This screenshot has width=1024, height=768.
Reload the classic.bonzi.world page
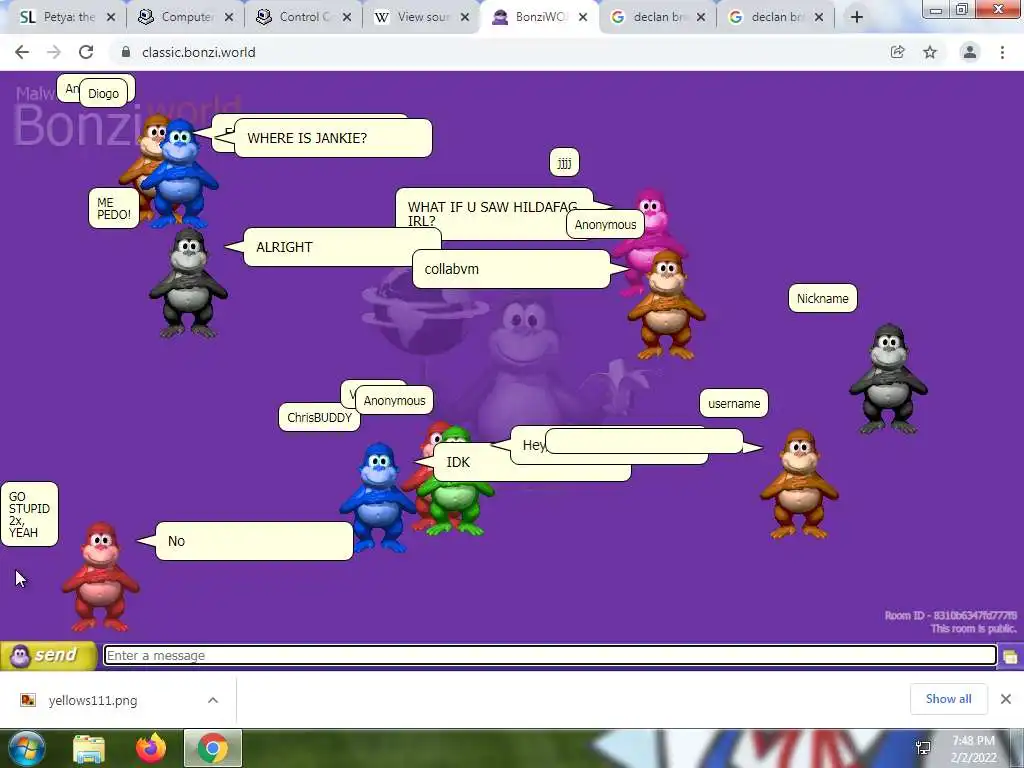coord(86,52)
